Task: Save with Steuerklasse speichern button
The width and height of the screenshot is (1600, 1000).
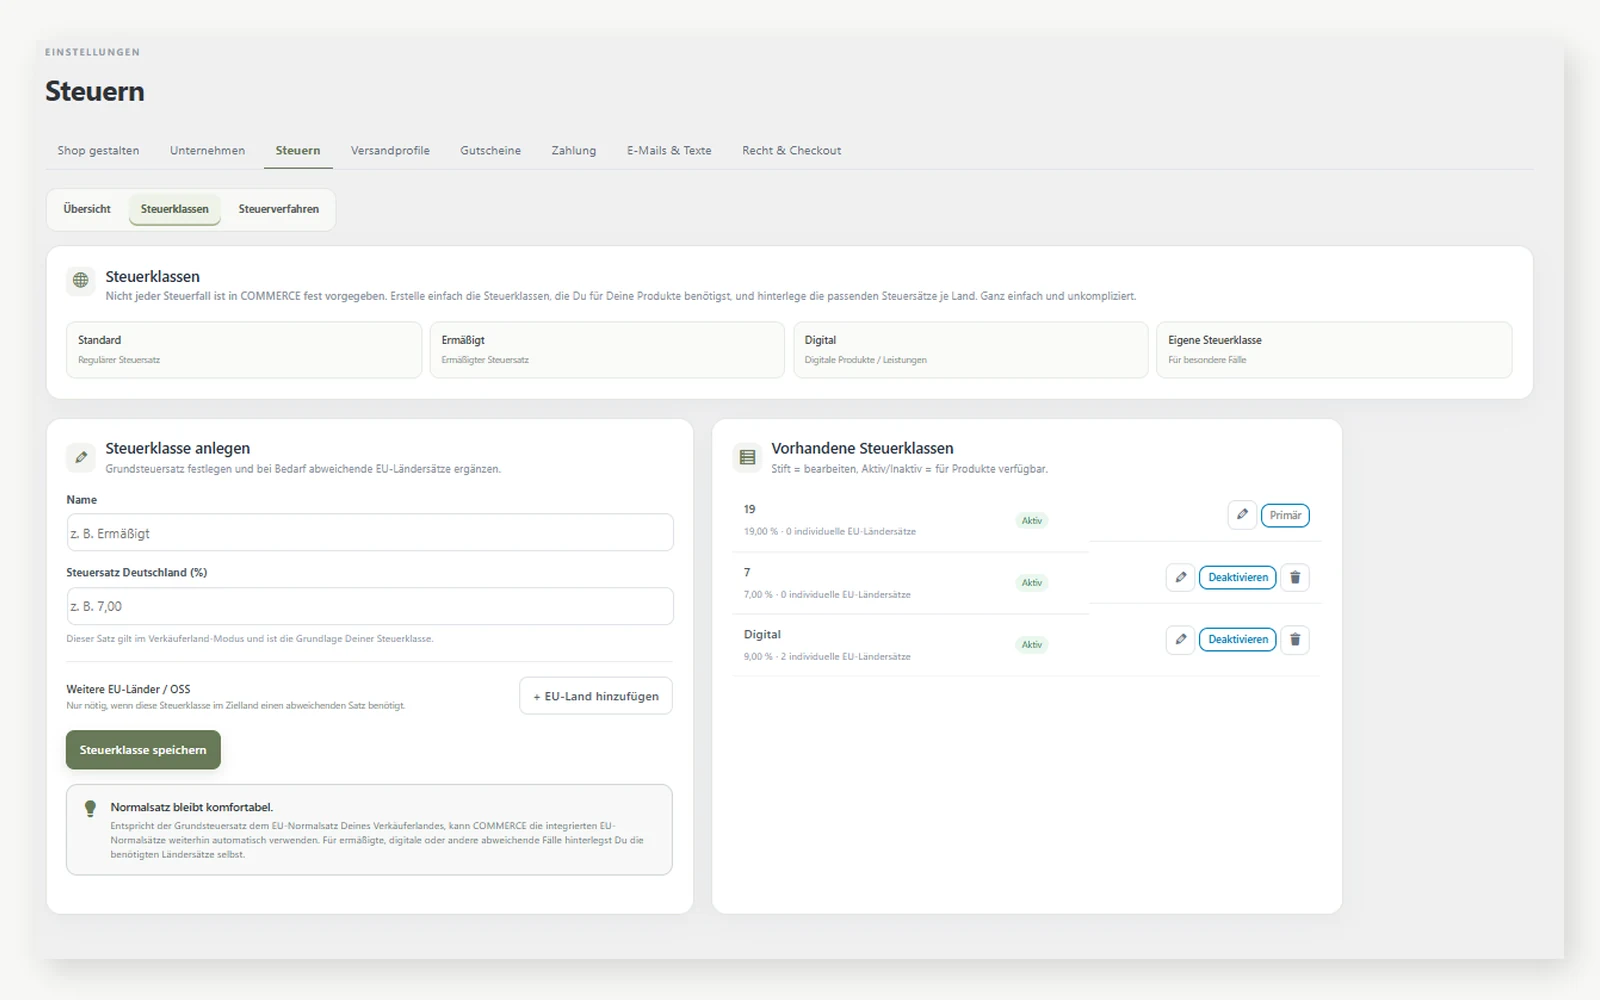Action: coord(143,750)
